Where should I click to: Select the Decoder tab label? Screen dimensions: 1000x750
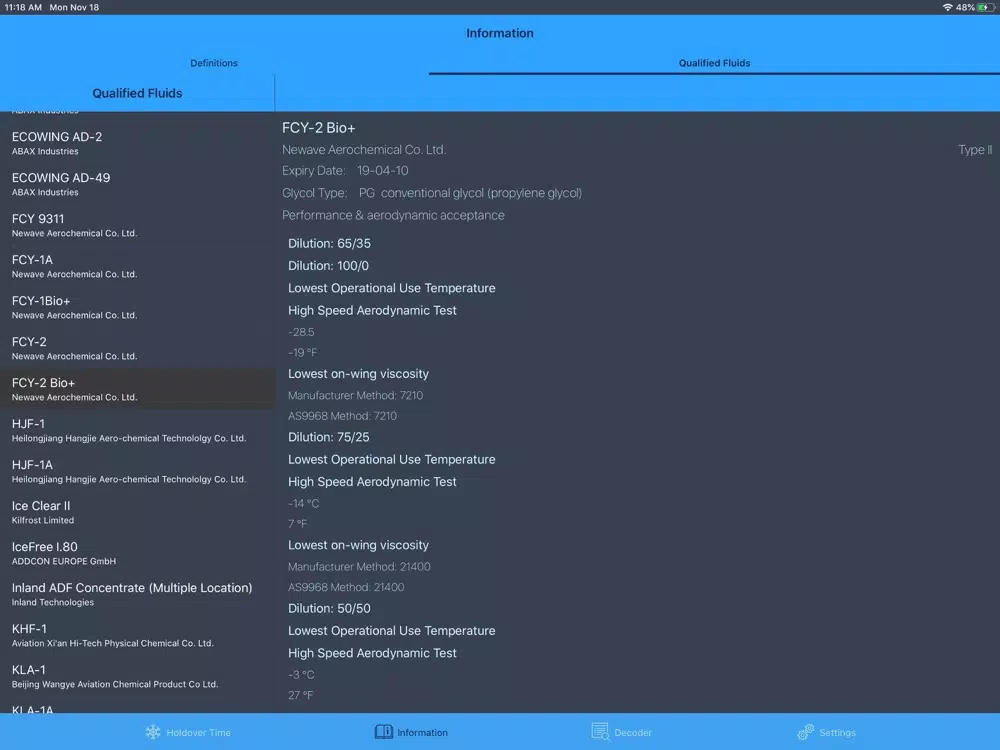click(x=633, y=733)
